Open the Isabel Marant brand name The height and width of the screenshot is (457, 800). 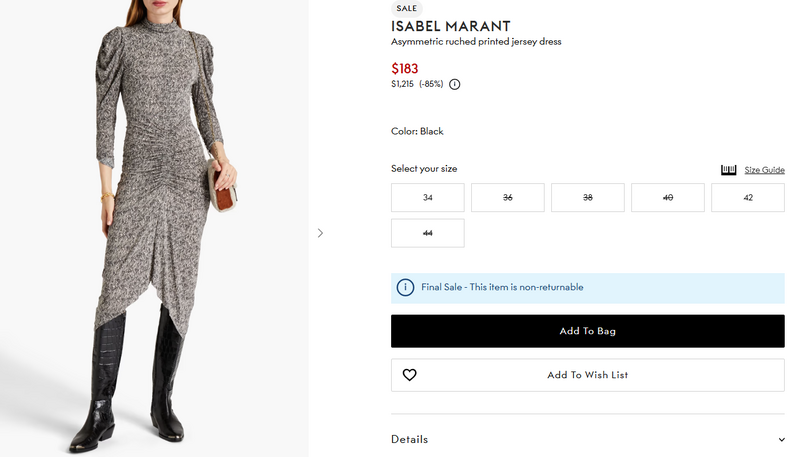point(437,26)
